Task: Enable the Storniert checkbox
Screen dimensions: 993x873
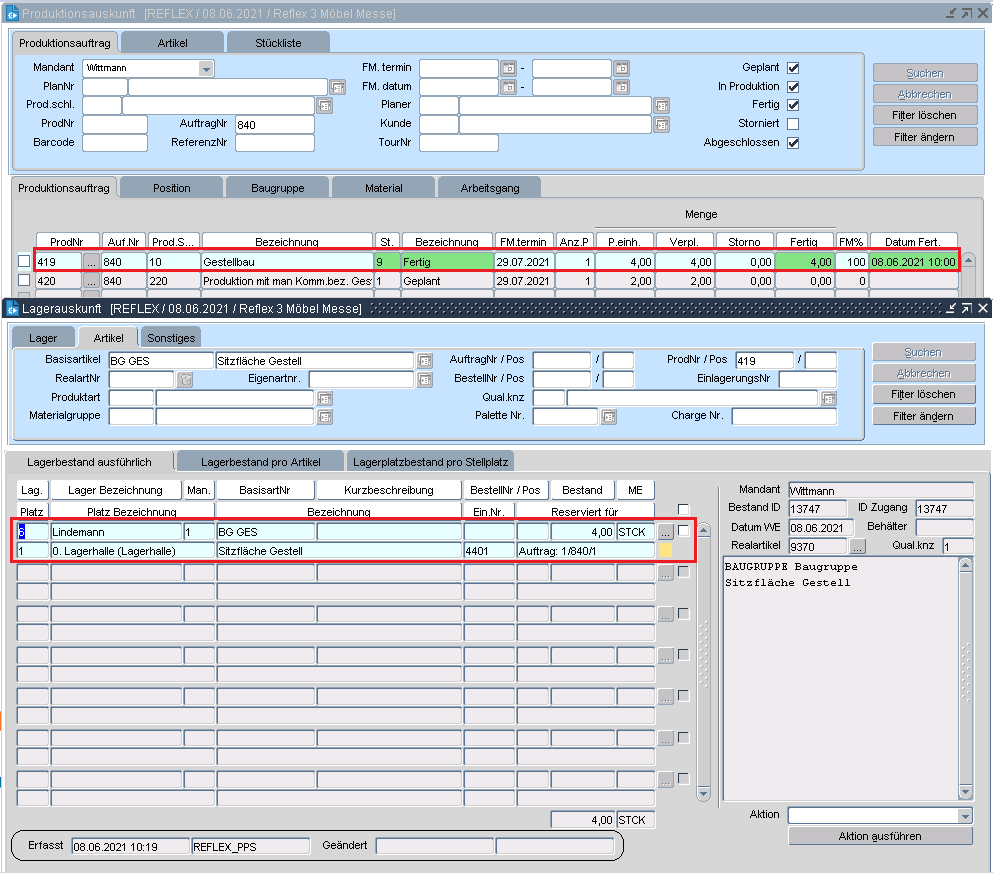Action: pyautogui.click(x=793, y=124)
